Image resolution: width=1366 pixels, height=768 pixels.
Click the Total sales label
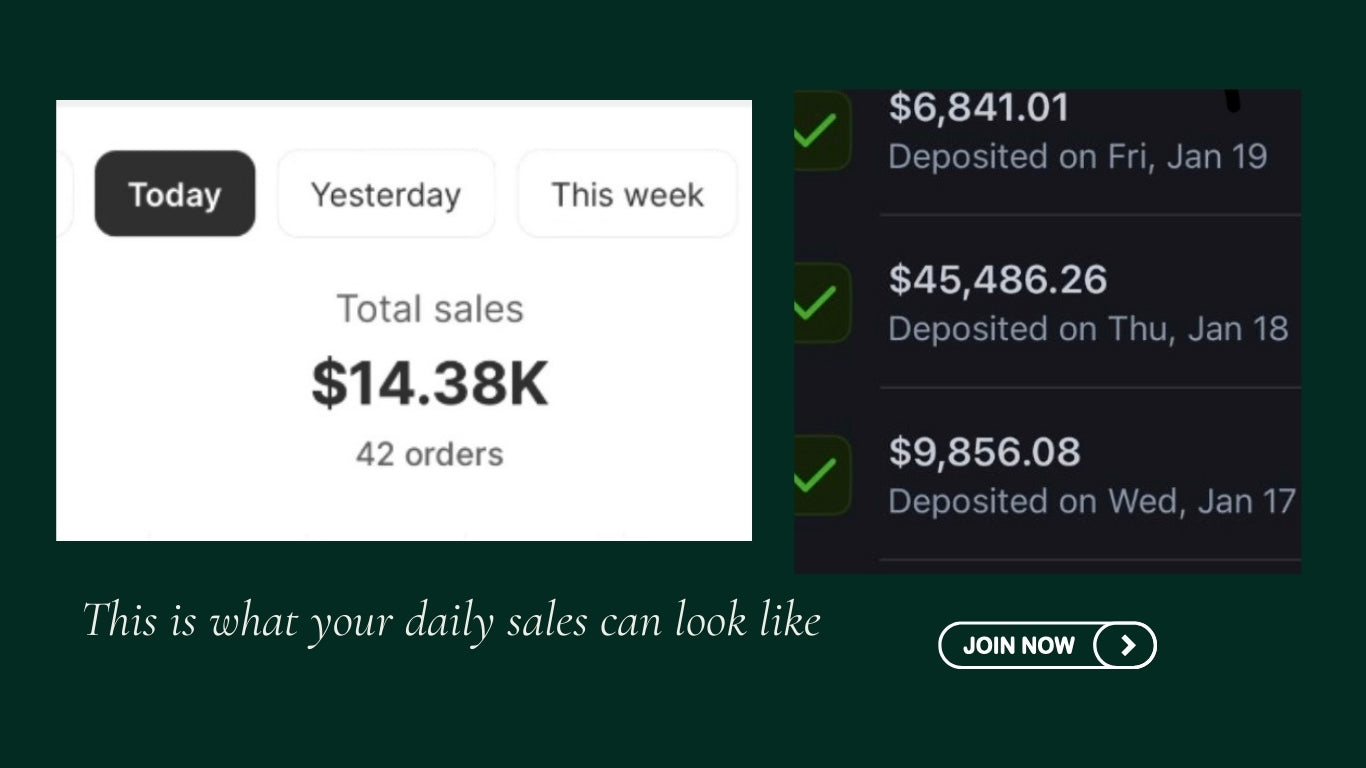(x=430, y=309)
